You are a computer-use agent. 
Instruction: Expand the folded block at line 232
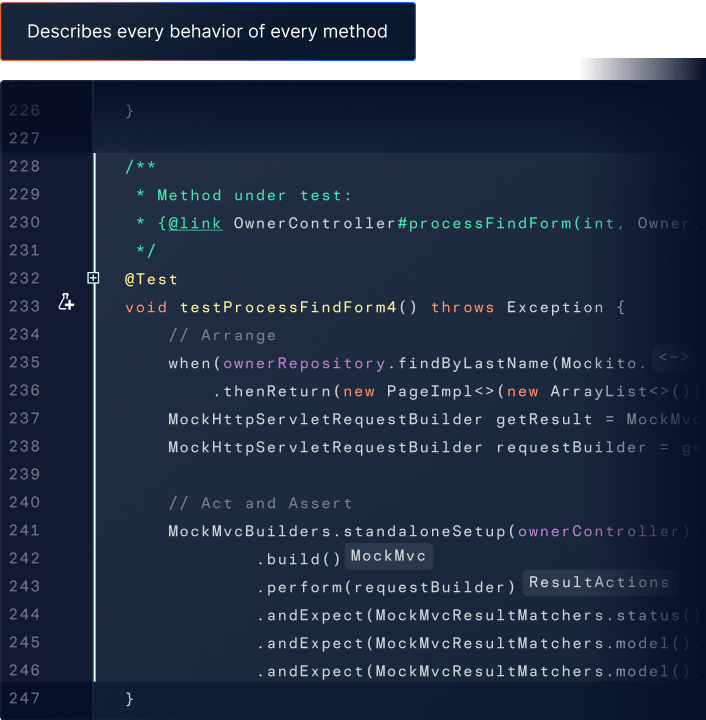tap(93, 278)
